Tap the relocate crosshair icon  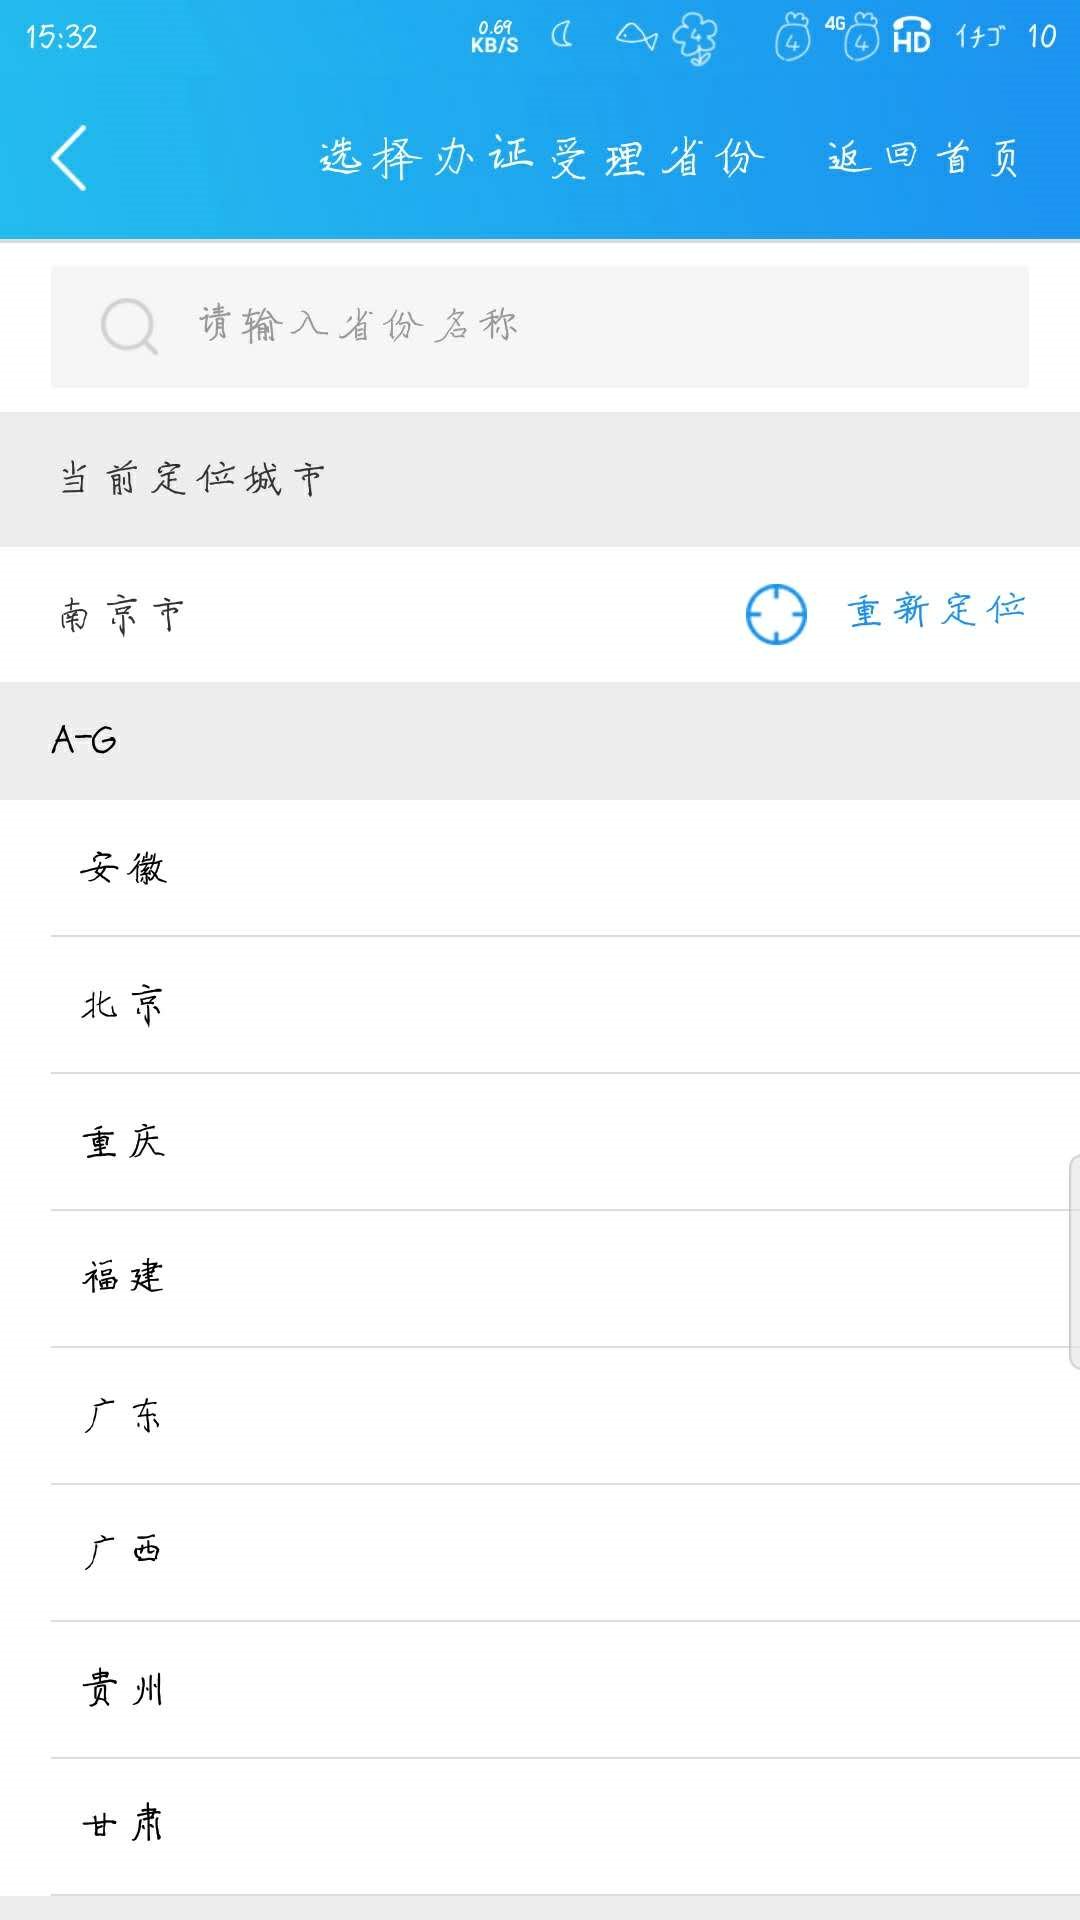pyautogui.click(x=776, y=614)
